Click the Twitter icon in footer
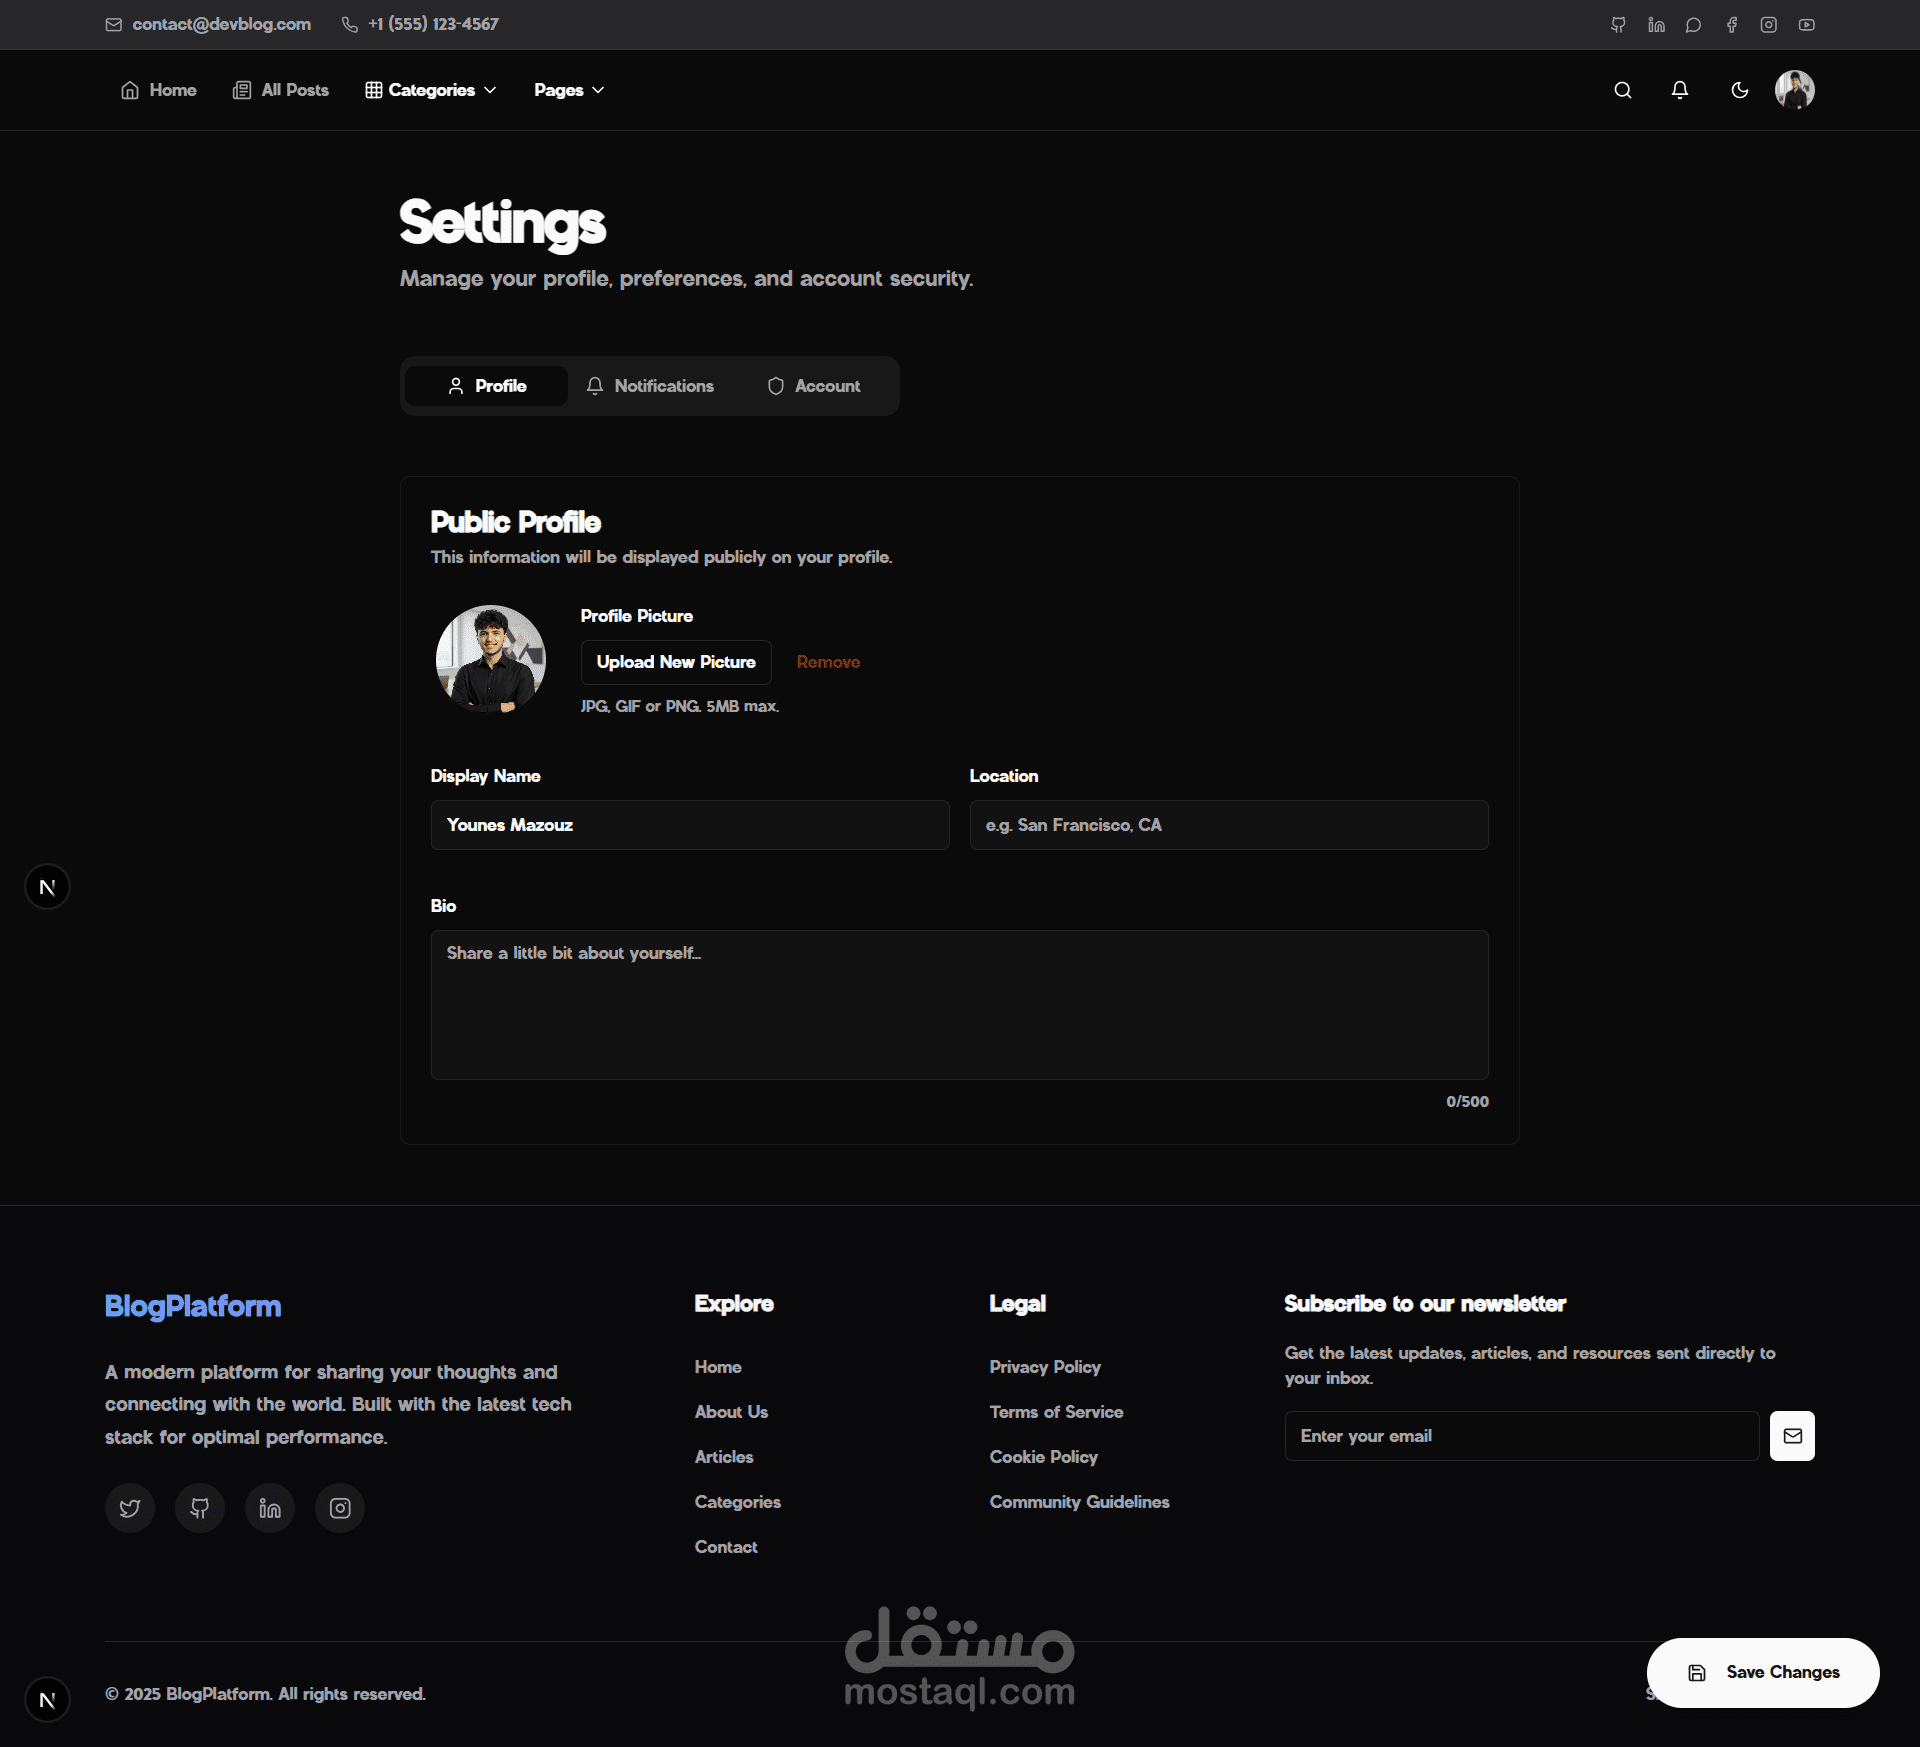Viewport: 1920px width, 1747px height. click(x=130, y=1508)
